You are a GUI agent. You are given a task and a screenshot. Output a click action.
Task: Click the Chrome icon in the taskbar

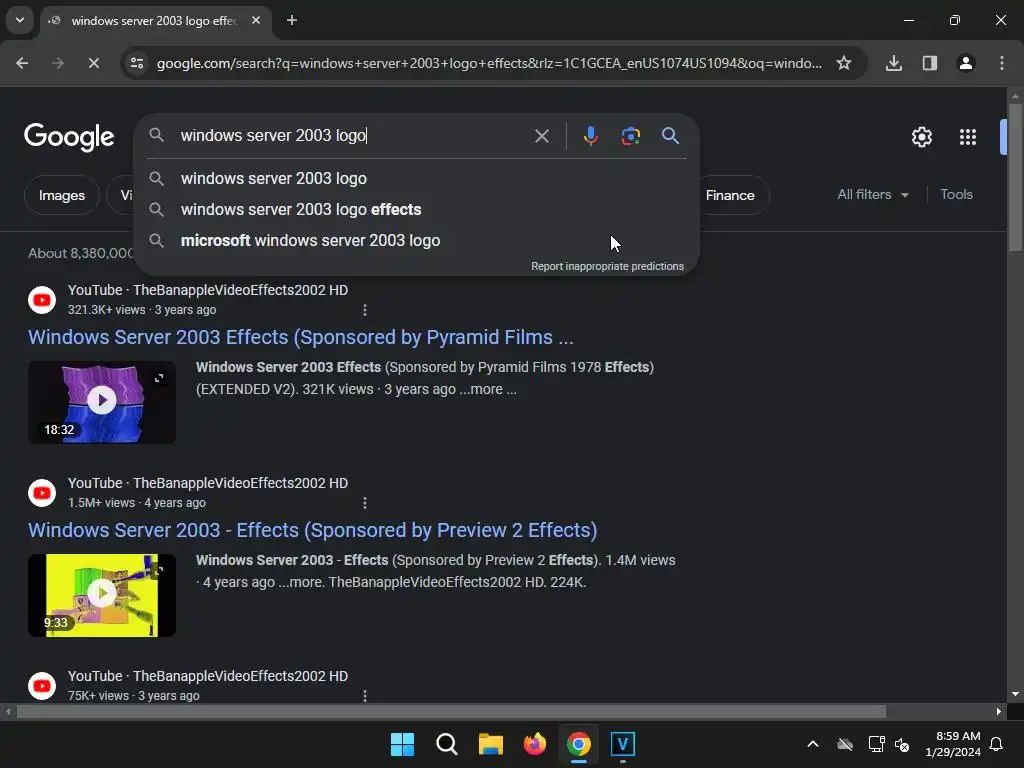[x=579, y=744]
